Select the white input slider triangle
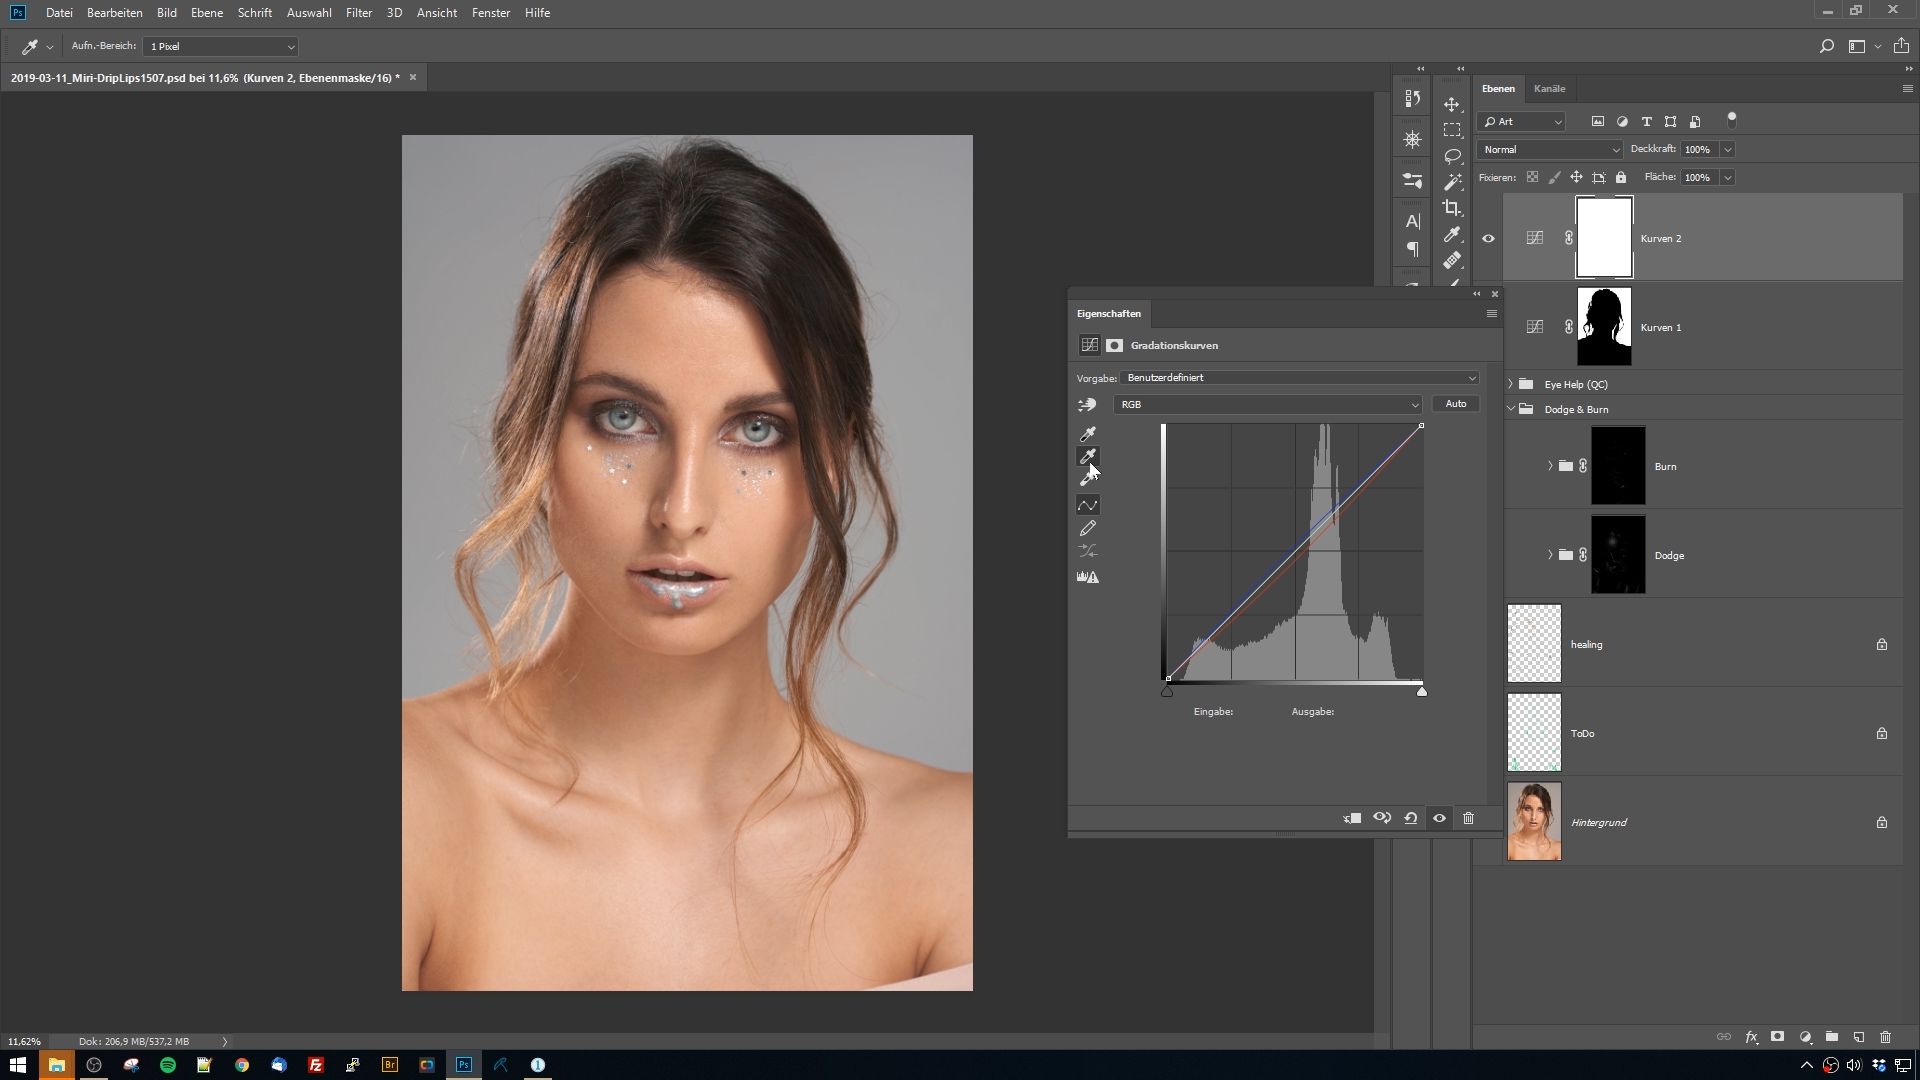 tap(1422, 691)
